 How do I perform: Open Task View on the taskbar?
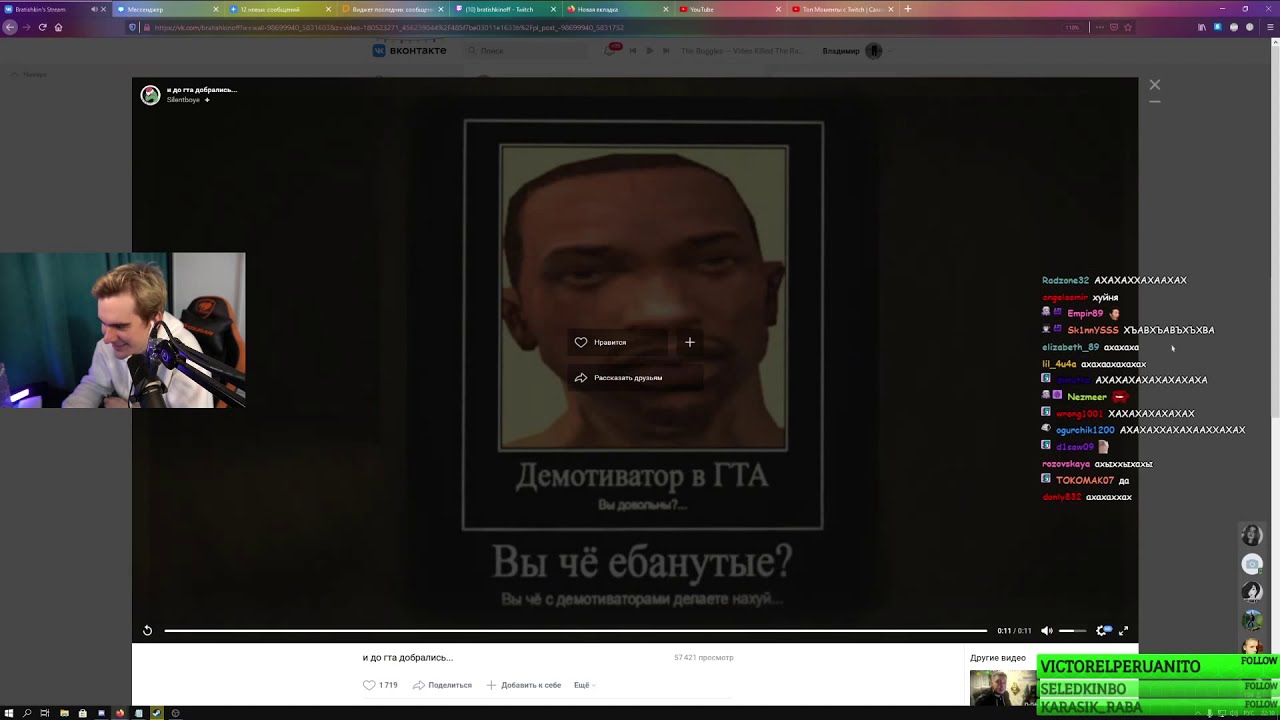click(45, 713)
